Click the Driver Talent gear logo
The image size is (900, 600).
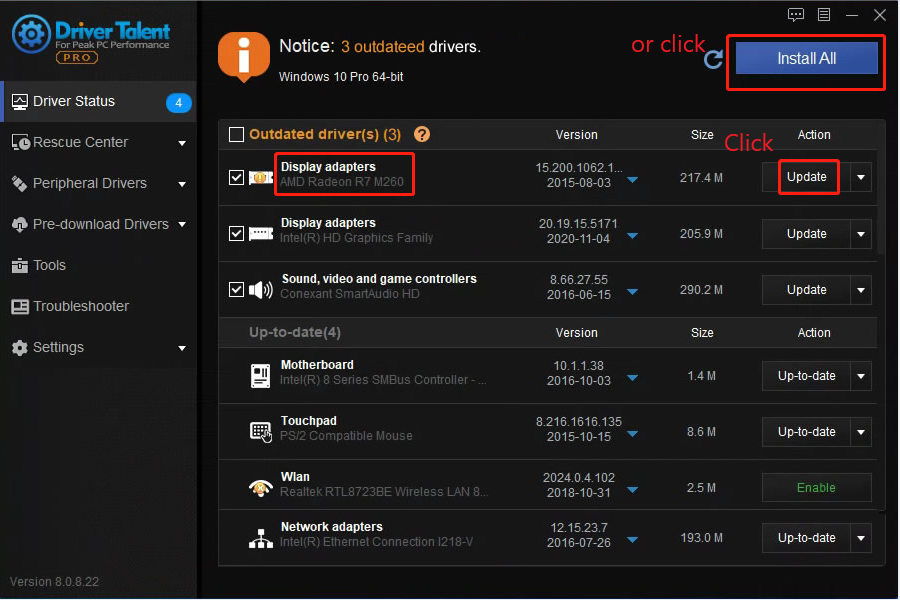31,34
